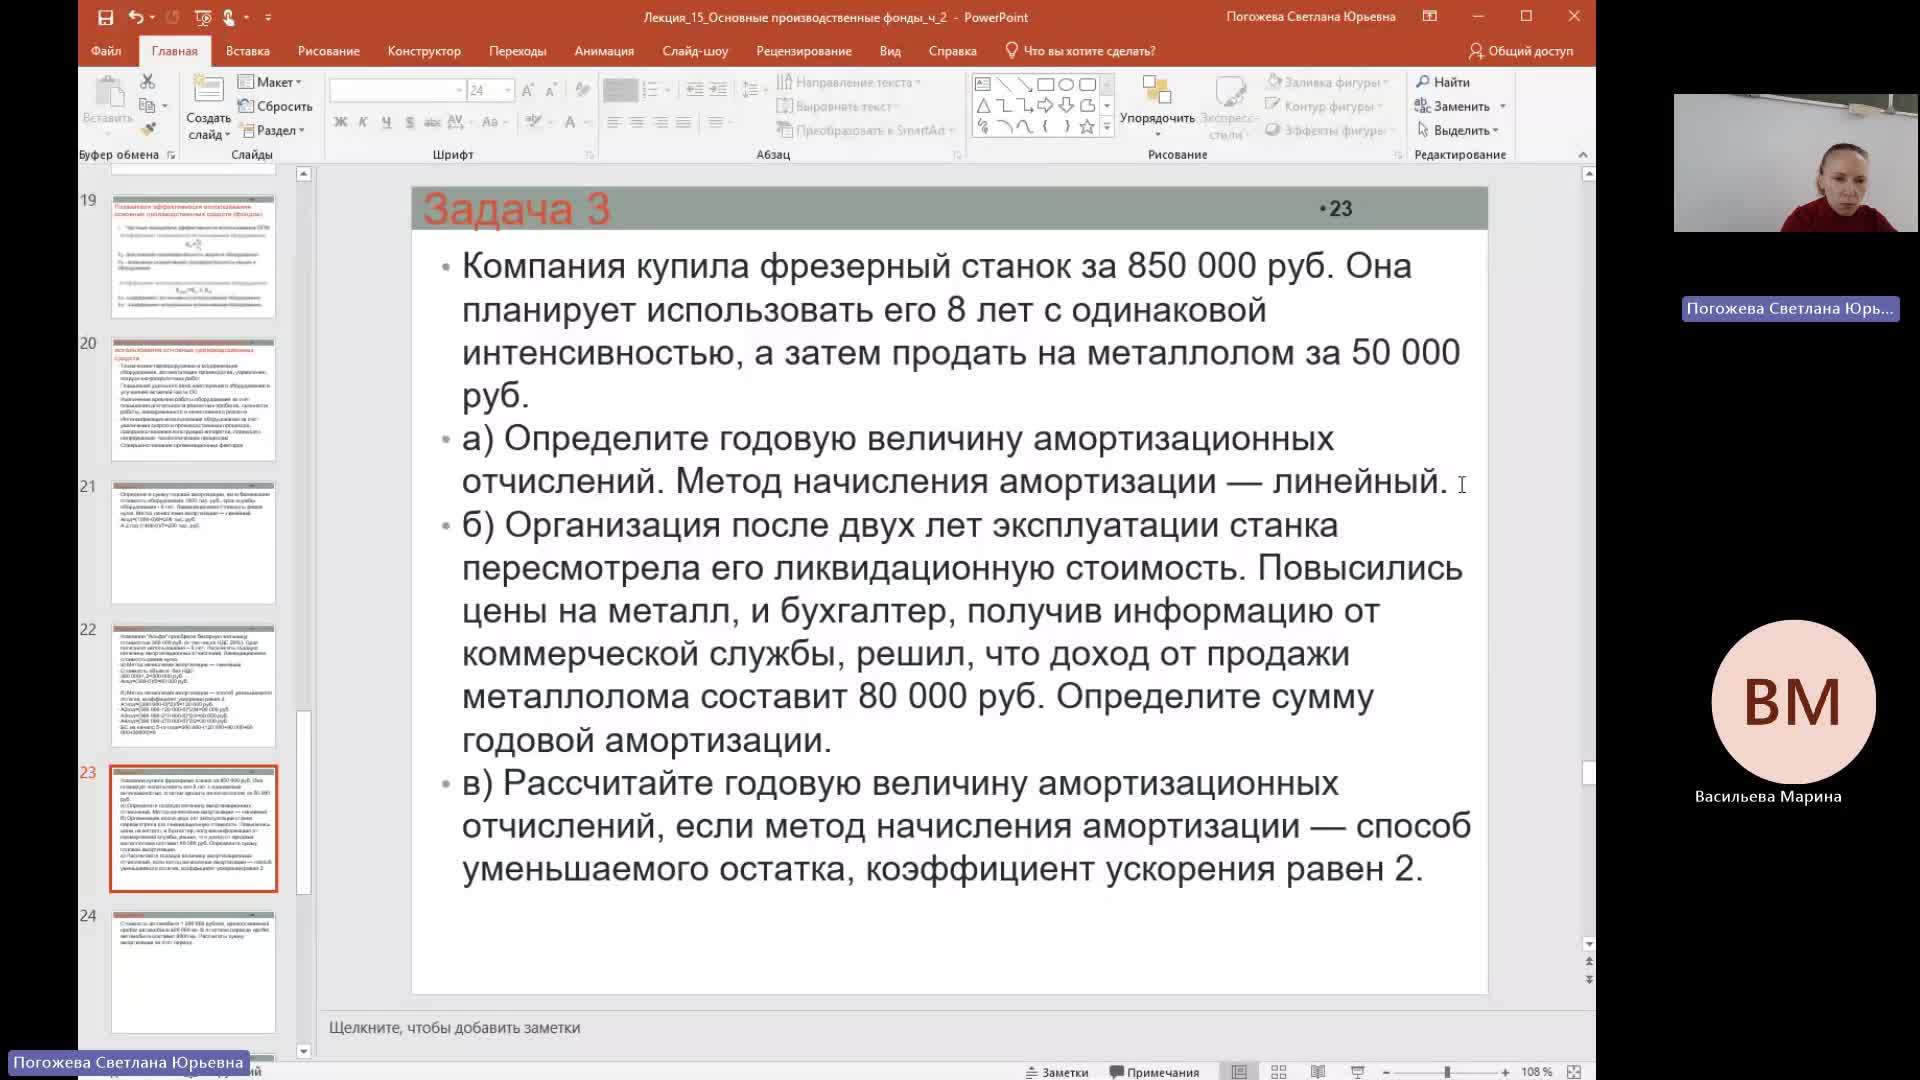Toggle touch/mouse mode icon
Image resolution: width=1920 pixels, height=1080 pixels.
pos(229,17)
